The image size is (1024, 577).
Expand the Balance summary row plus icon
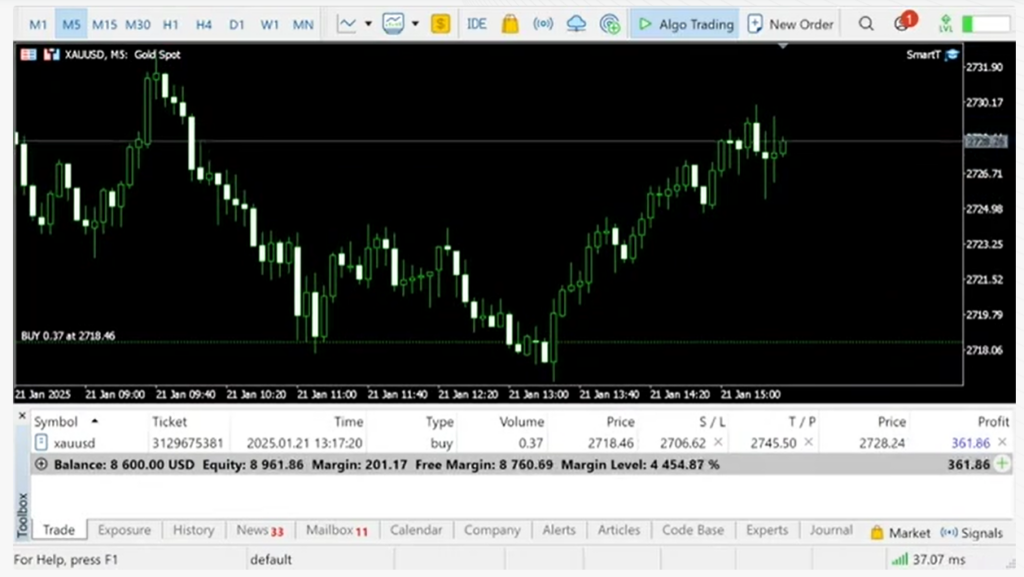pyautogui.click(x=41, y=465)
